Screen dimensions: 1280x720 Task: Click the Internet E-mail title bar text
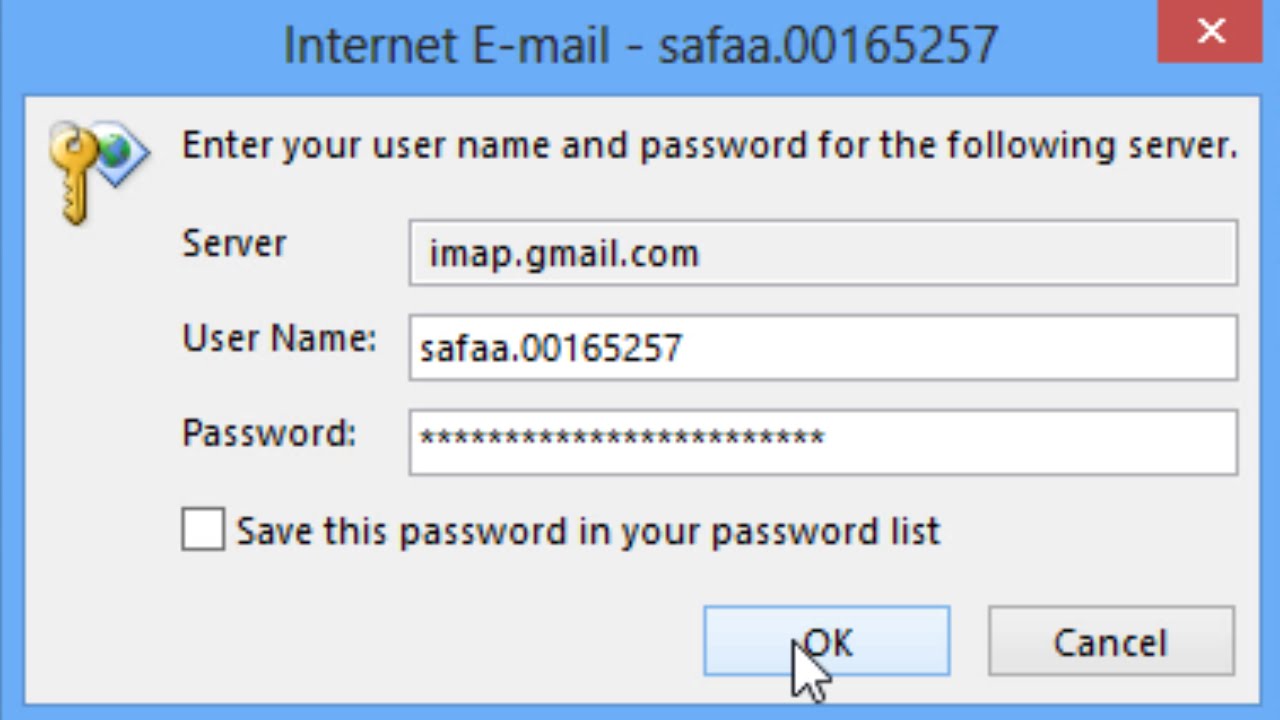[x=640, y=45]
